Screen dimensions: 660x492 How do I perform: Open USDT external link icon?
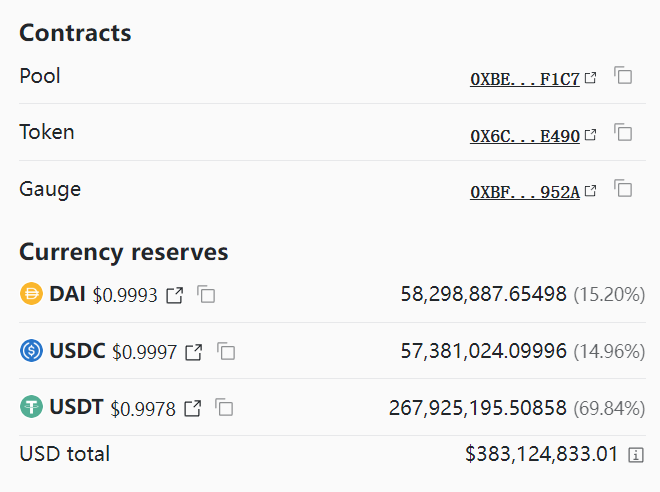(192, 409)
